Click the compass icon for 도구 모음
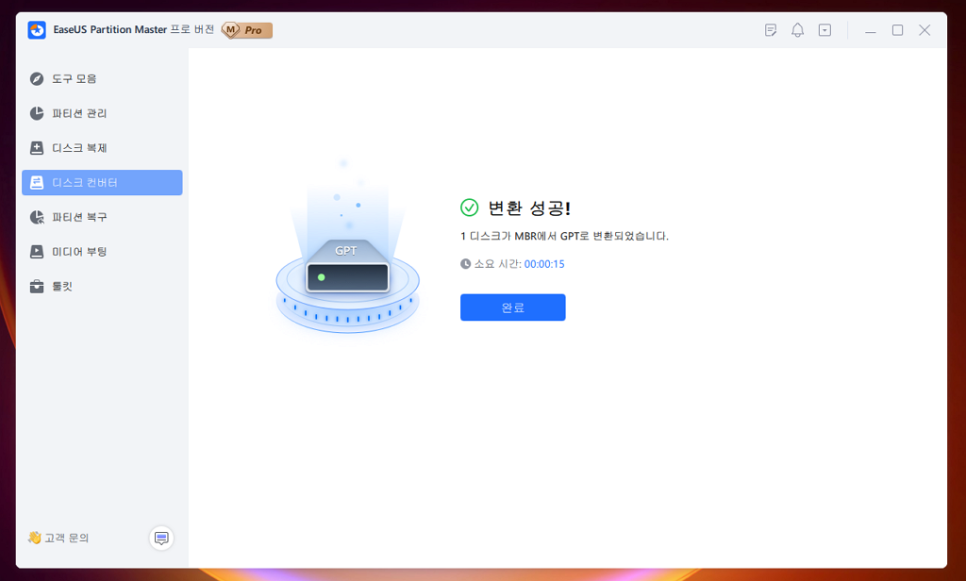The height and width of the screenshot is (581, 966). coord(37,79)
